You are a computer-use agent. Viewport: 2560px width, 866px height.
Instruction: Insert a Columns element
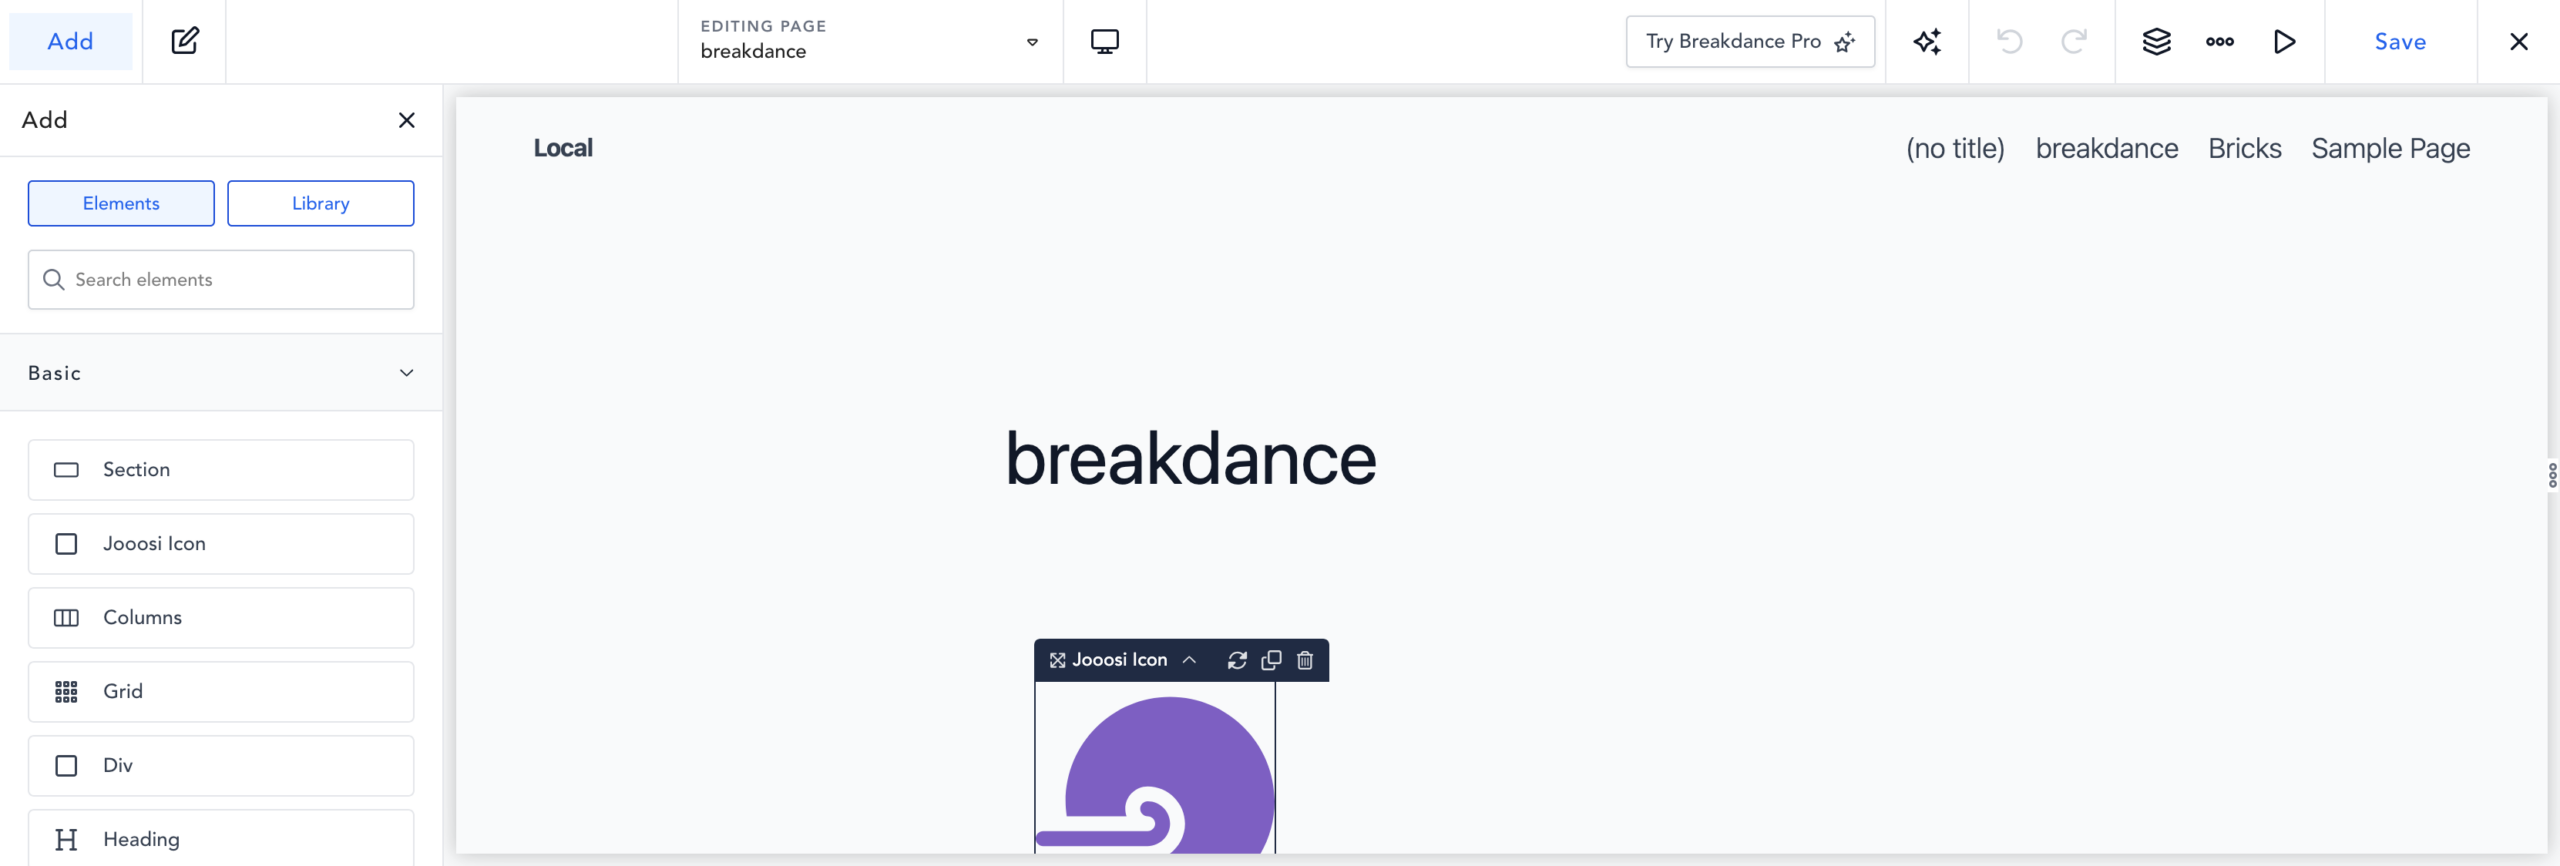click(x=221, y=618)
